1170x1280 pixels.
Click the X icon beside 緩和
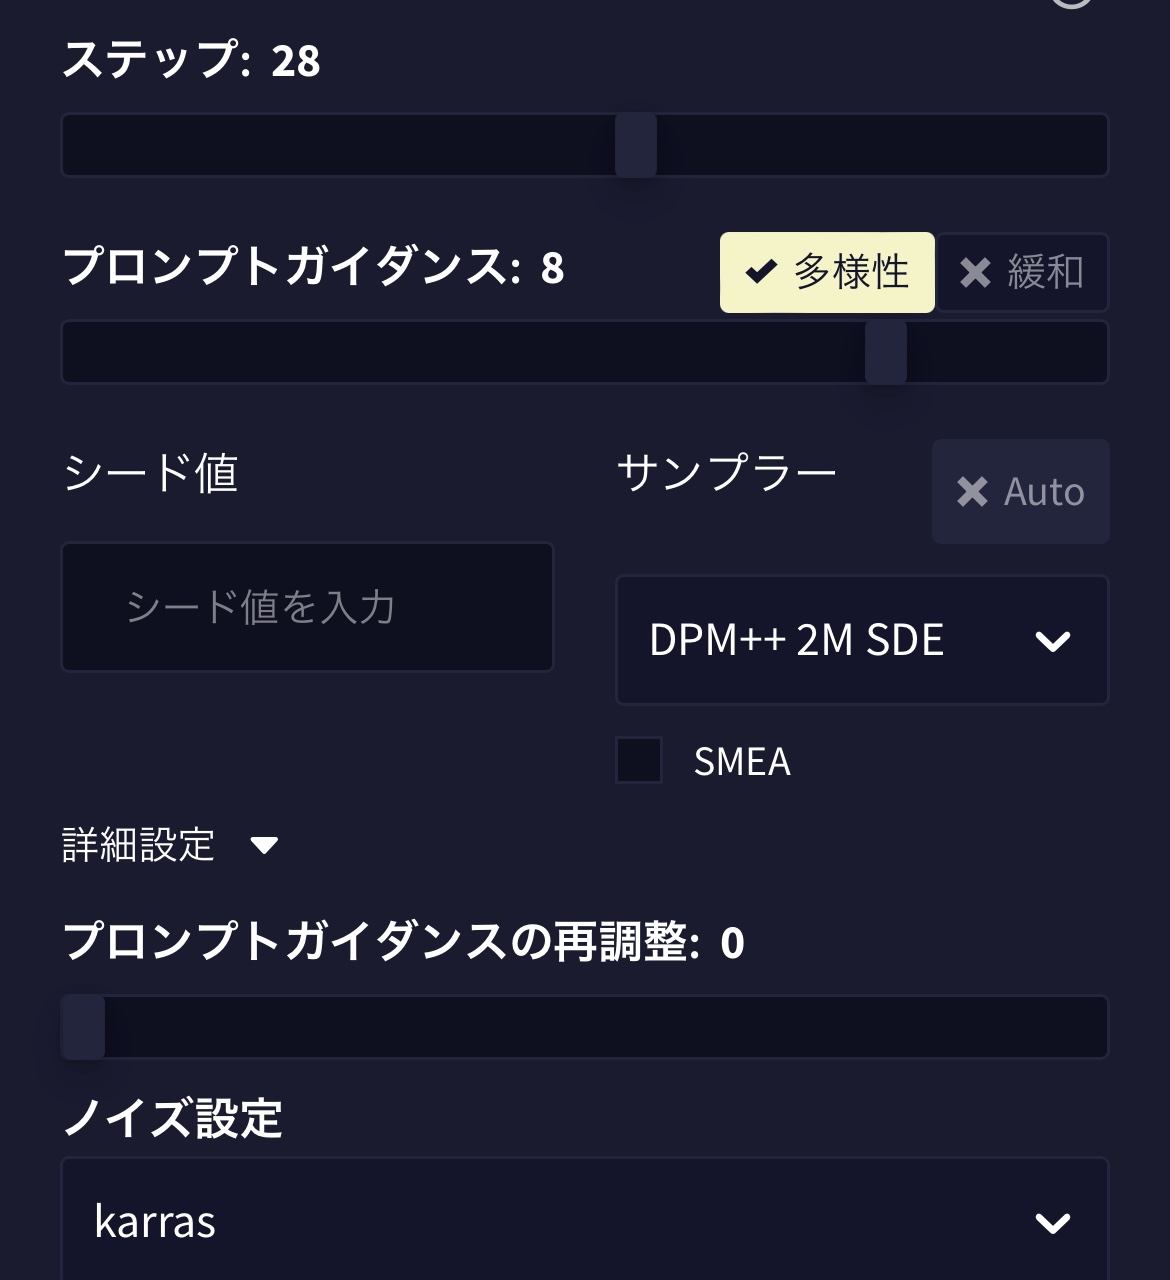pos(975,273)
